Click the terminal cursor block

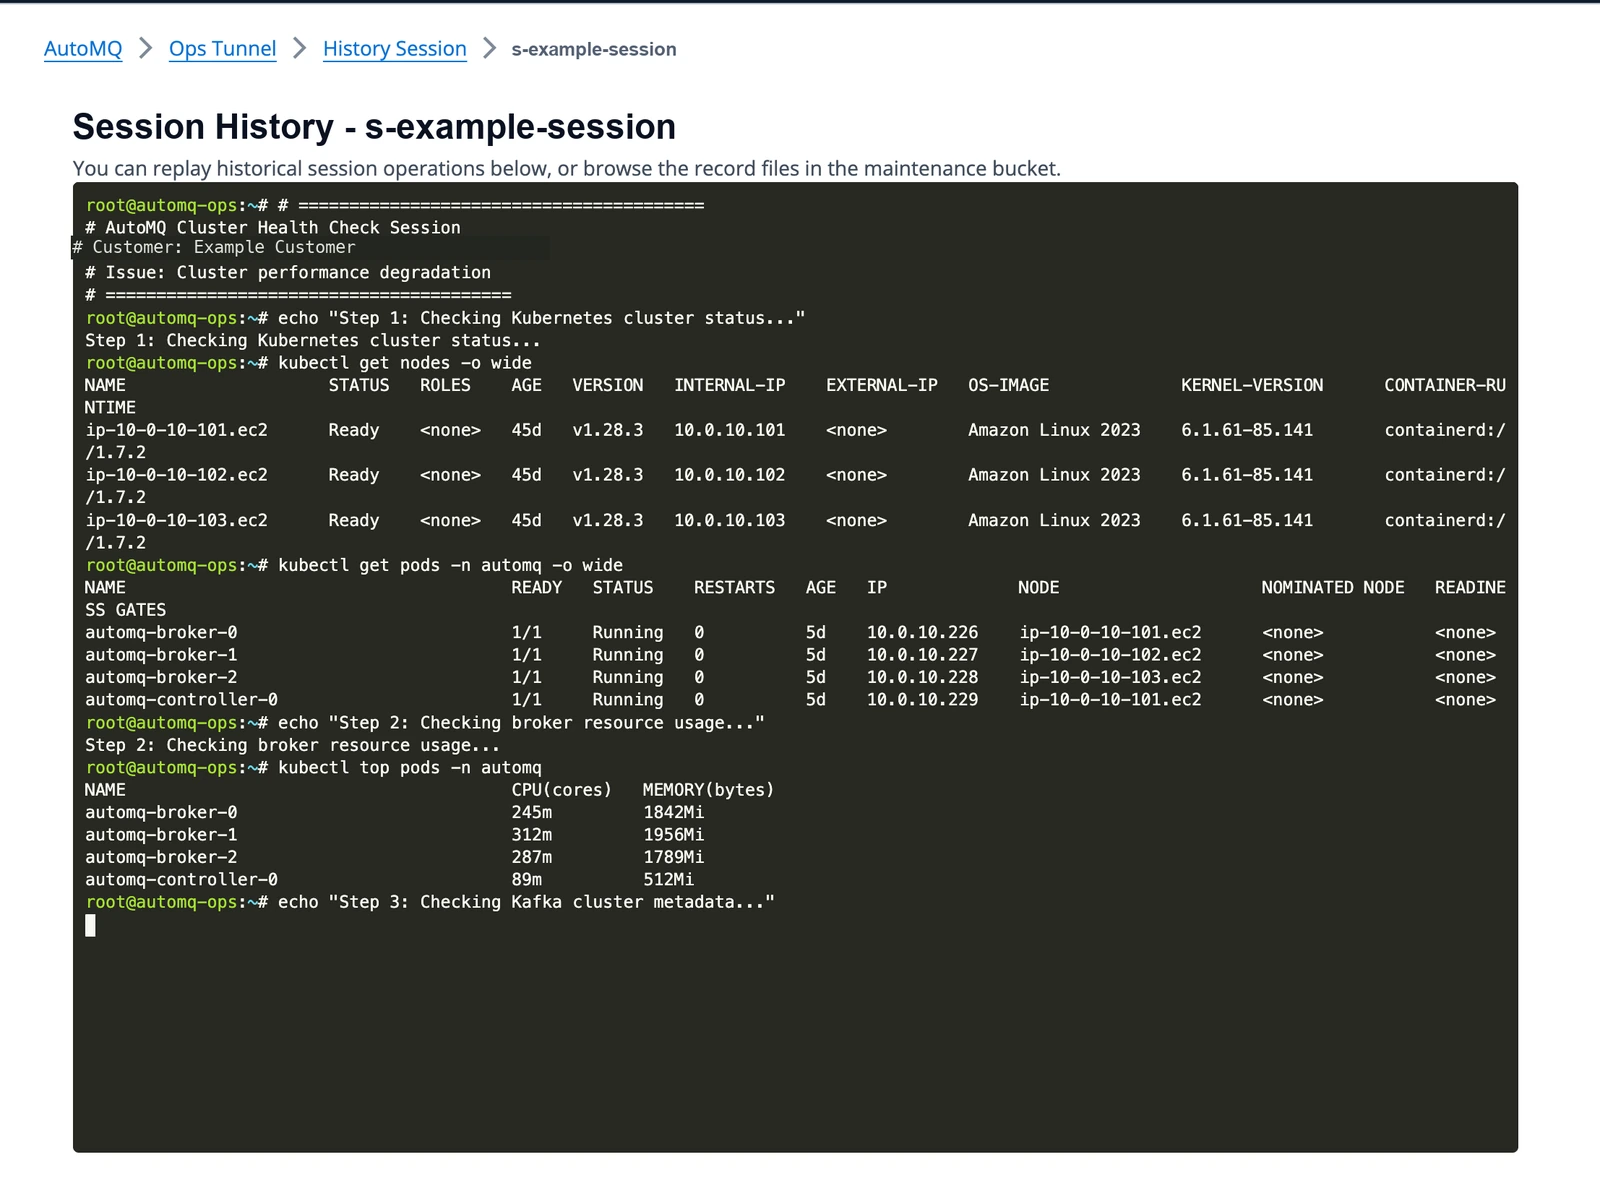click(91, 925)
